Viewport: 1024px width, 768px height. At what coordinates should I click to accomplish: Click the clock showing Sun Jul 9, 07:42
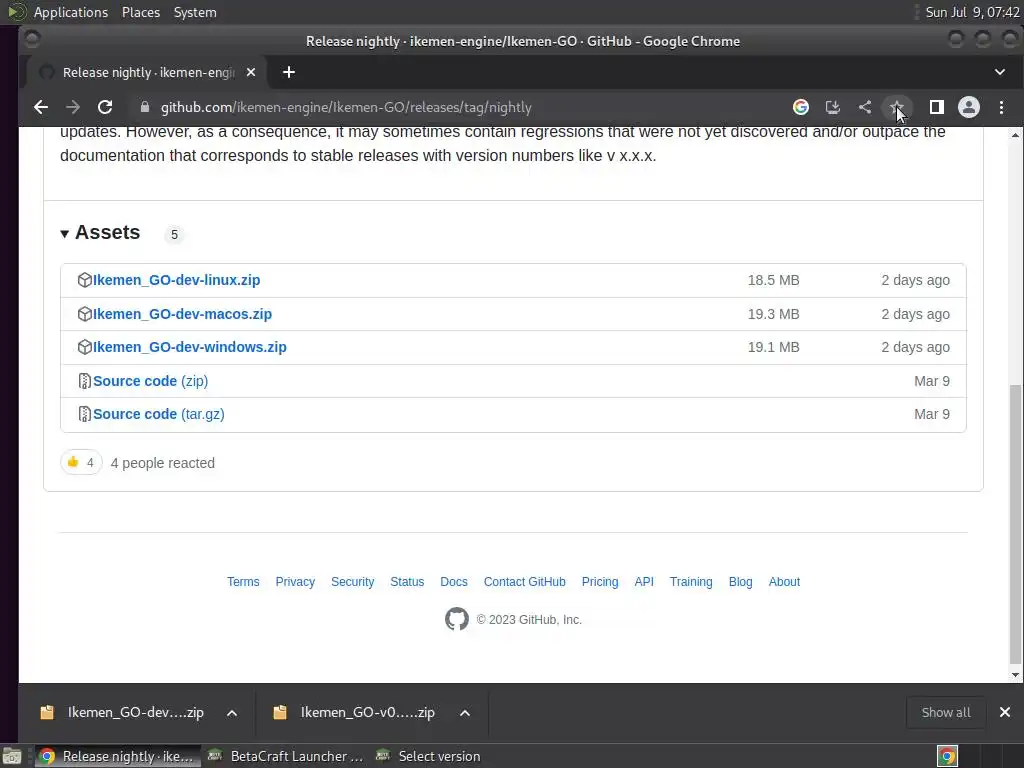click(972, 12)
